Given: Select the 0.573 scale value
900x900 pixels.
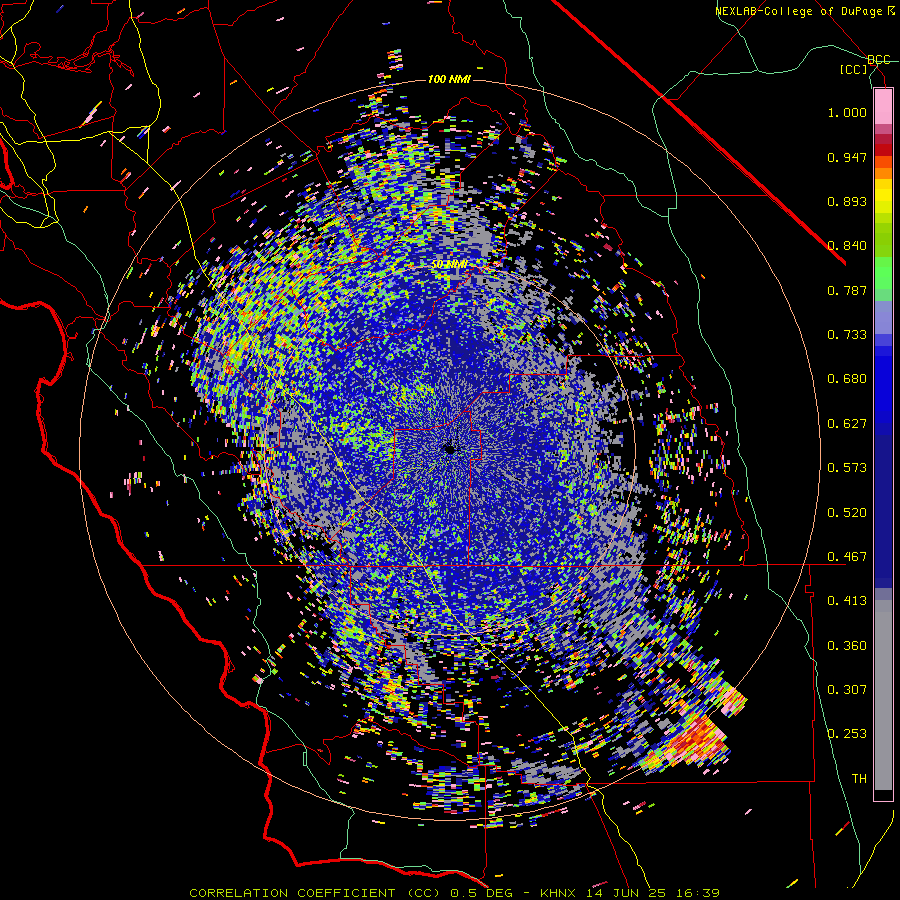Looking at the screenshot, I should coord(847,468).
